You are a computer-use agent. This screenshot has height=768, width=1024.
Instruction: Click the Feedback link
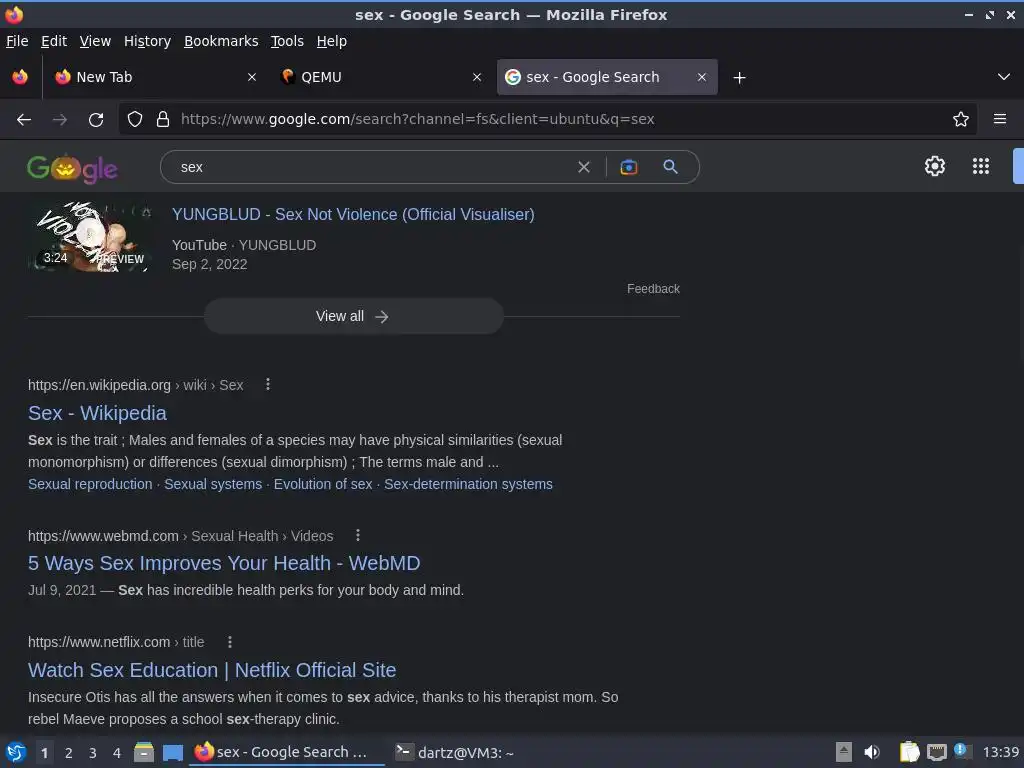click(x=653, y=289)
